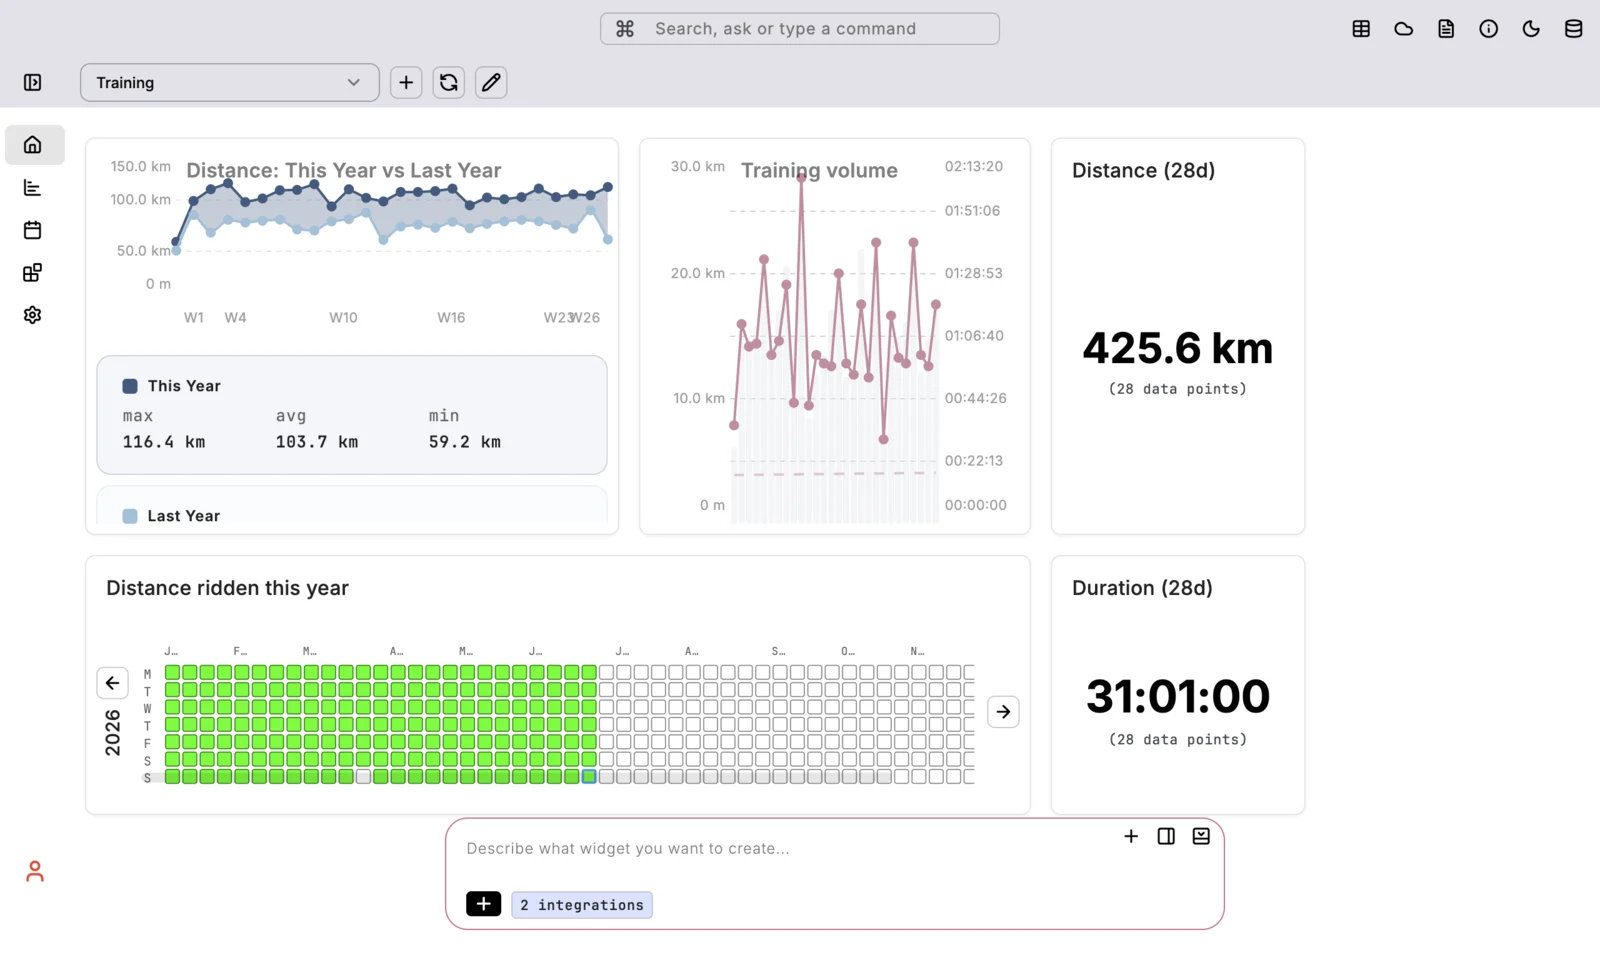Viewport: 1600px width, 960px height.
Task: Open the cloud sync icon
Action: point(1404,29)
